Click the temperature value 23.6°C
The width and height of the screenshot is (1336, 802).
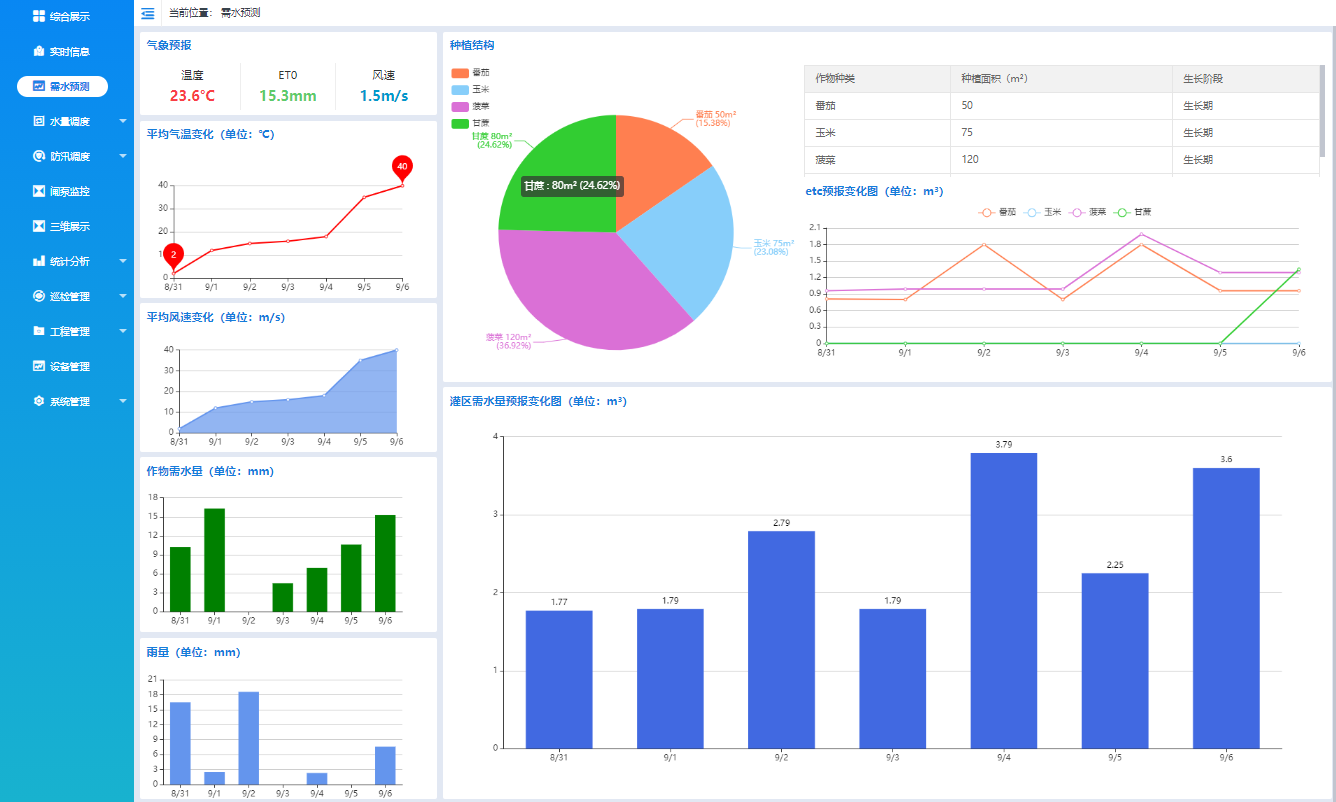point(192,96)
